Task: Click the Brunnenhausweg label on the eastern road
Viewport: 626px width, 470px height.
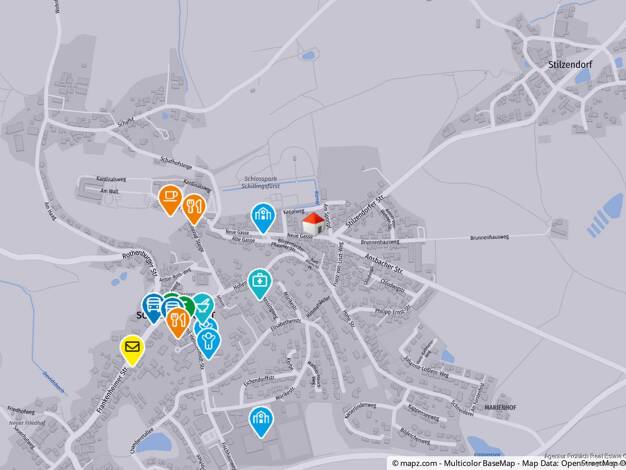Action: [489, 237]
